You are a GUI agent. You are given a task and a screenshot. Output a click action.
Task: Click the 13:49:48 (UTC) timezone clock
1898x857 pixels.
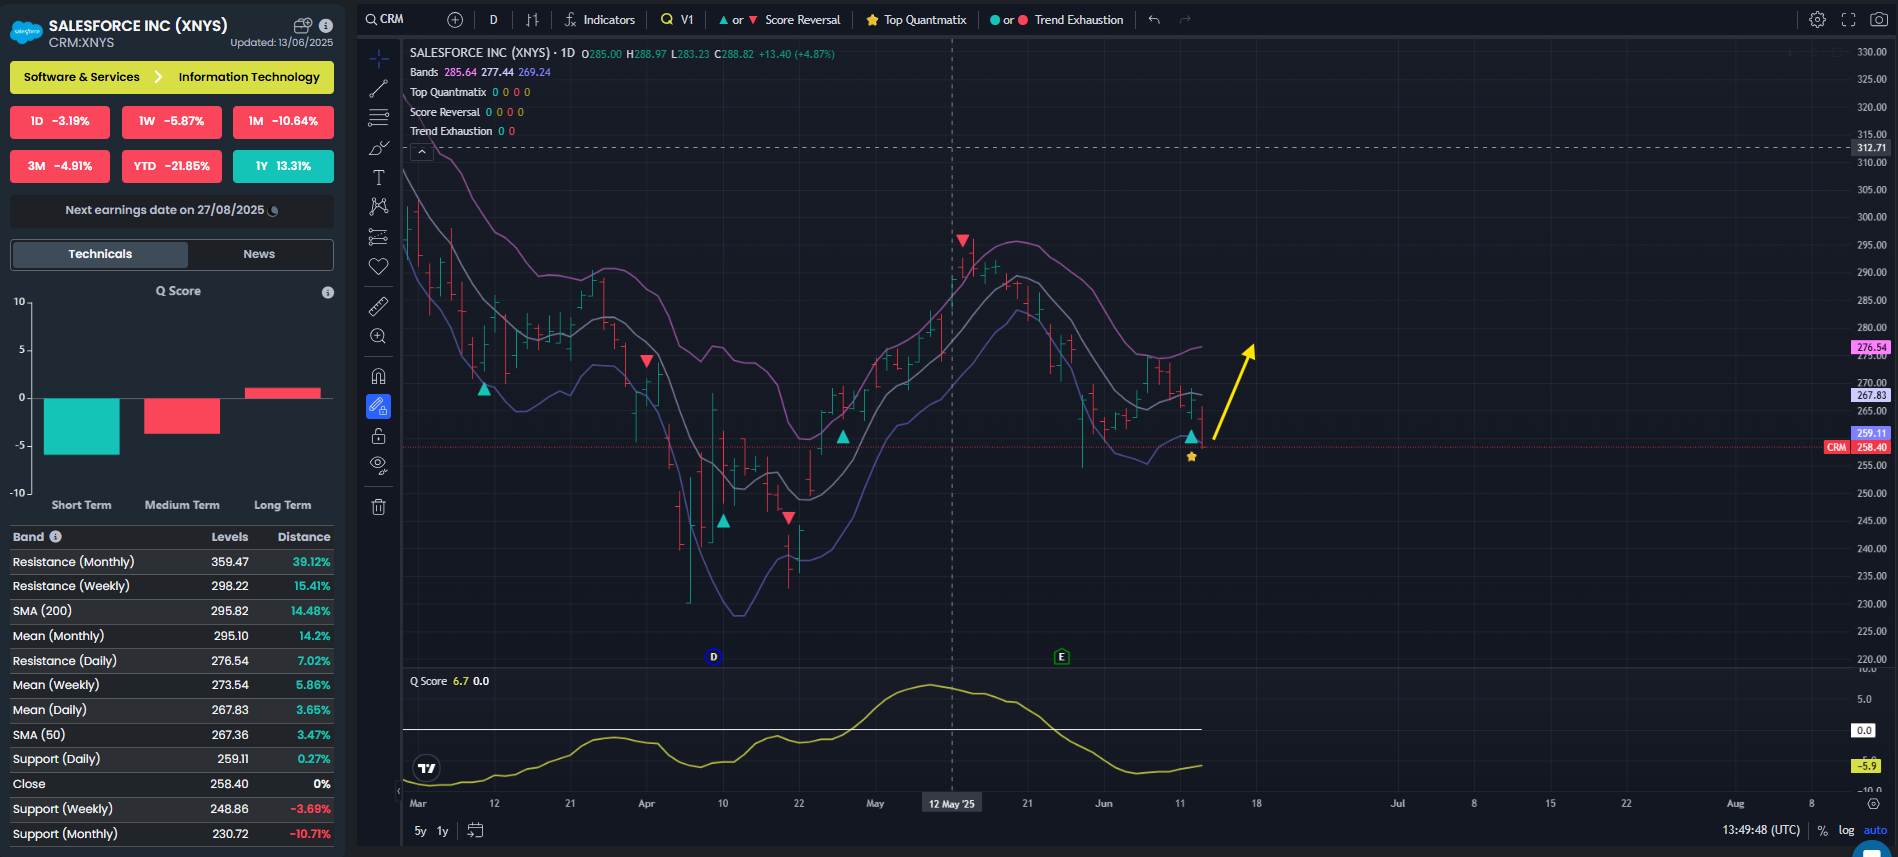click(1761, 831)
